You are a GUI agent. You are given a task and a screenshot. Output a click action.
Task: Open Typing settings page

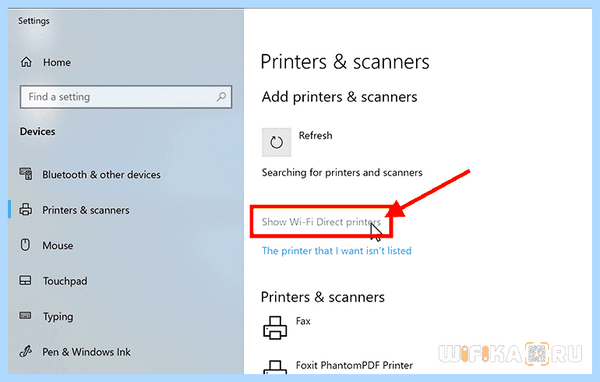[58, 317]
